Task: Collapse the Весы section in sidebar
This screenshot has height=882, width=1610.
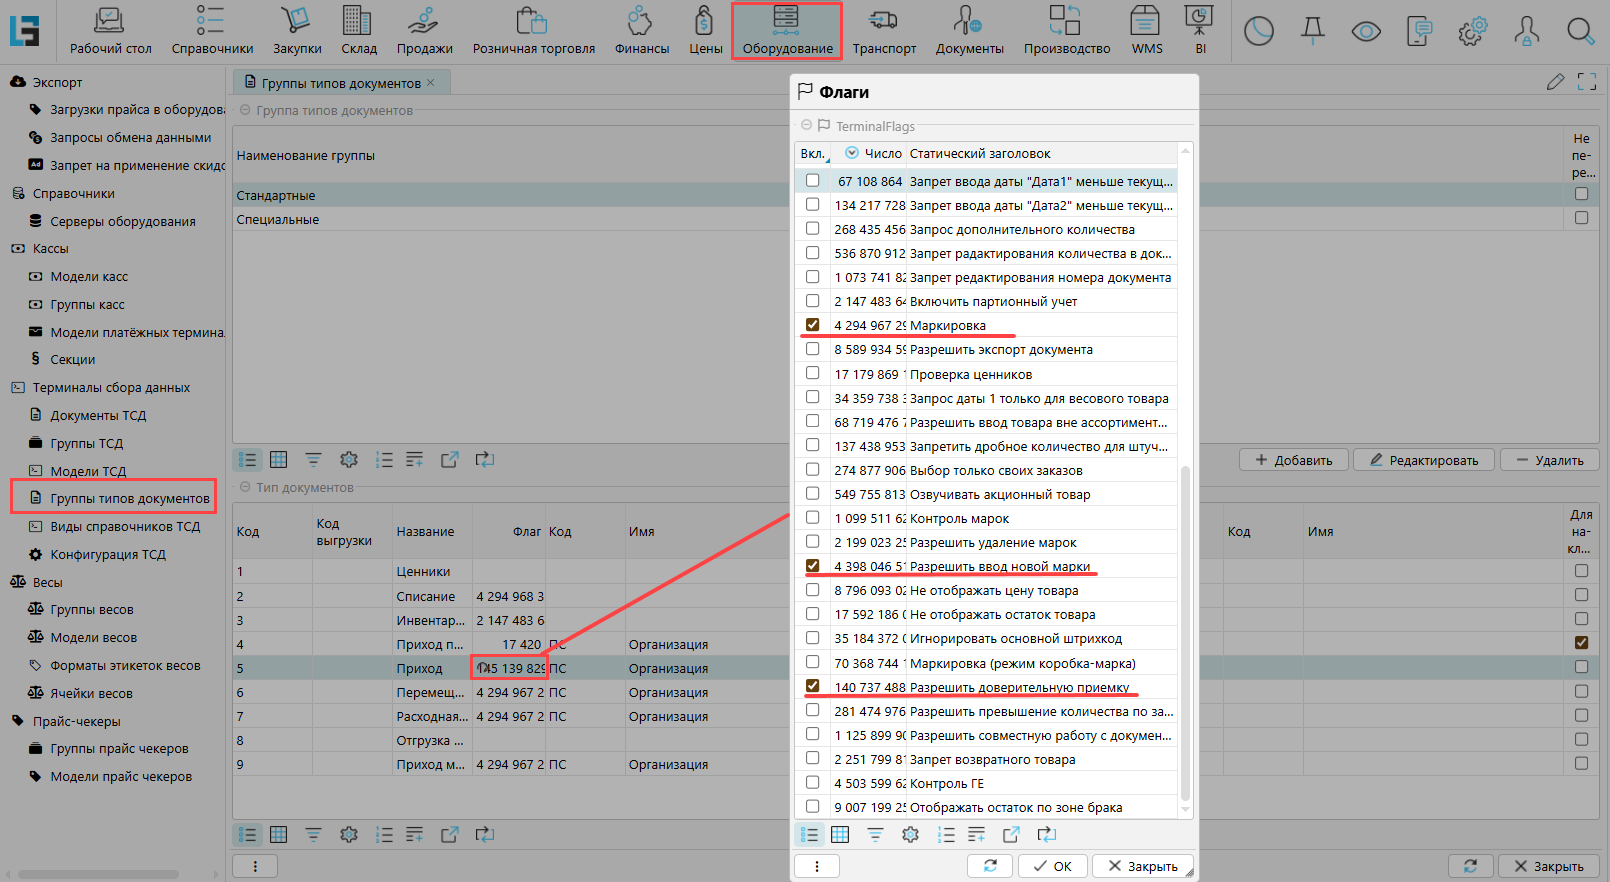Action: pos(18,582)
